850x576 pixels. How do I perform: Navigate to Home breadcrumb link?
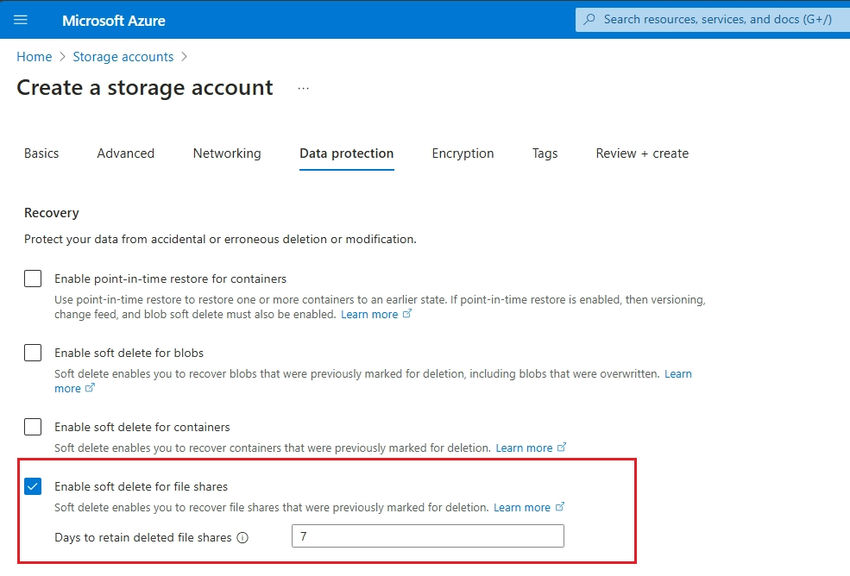34,57
